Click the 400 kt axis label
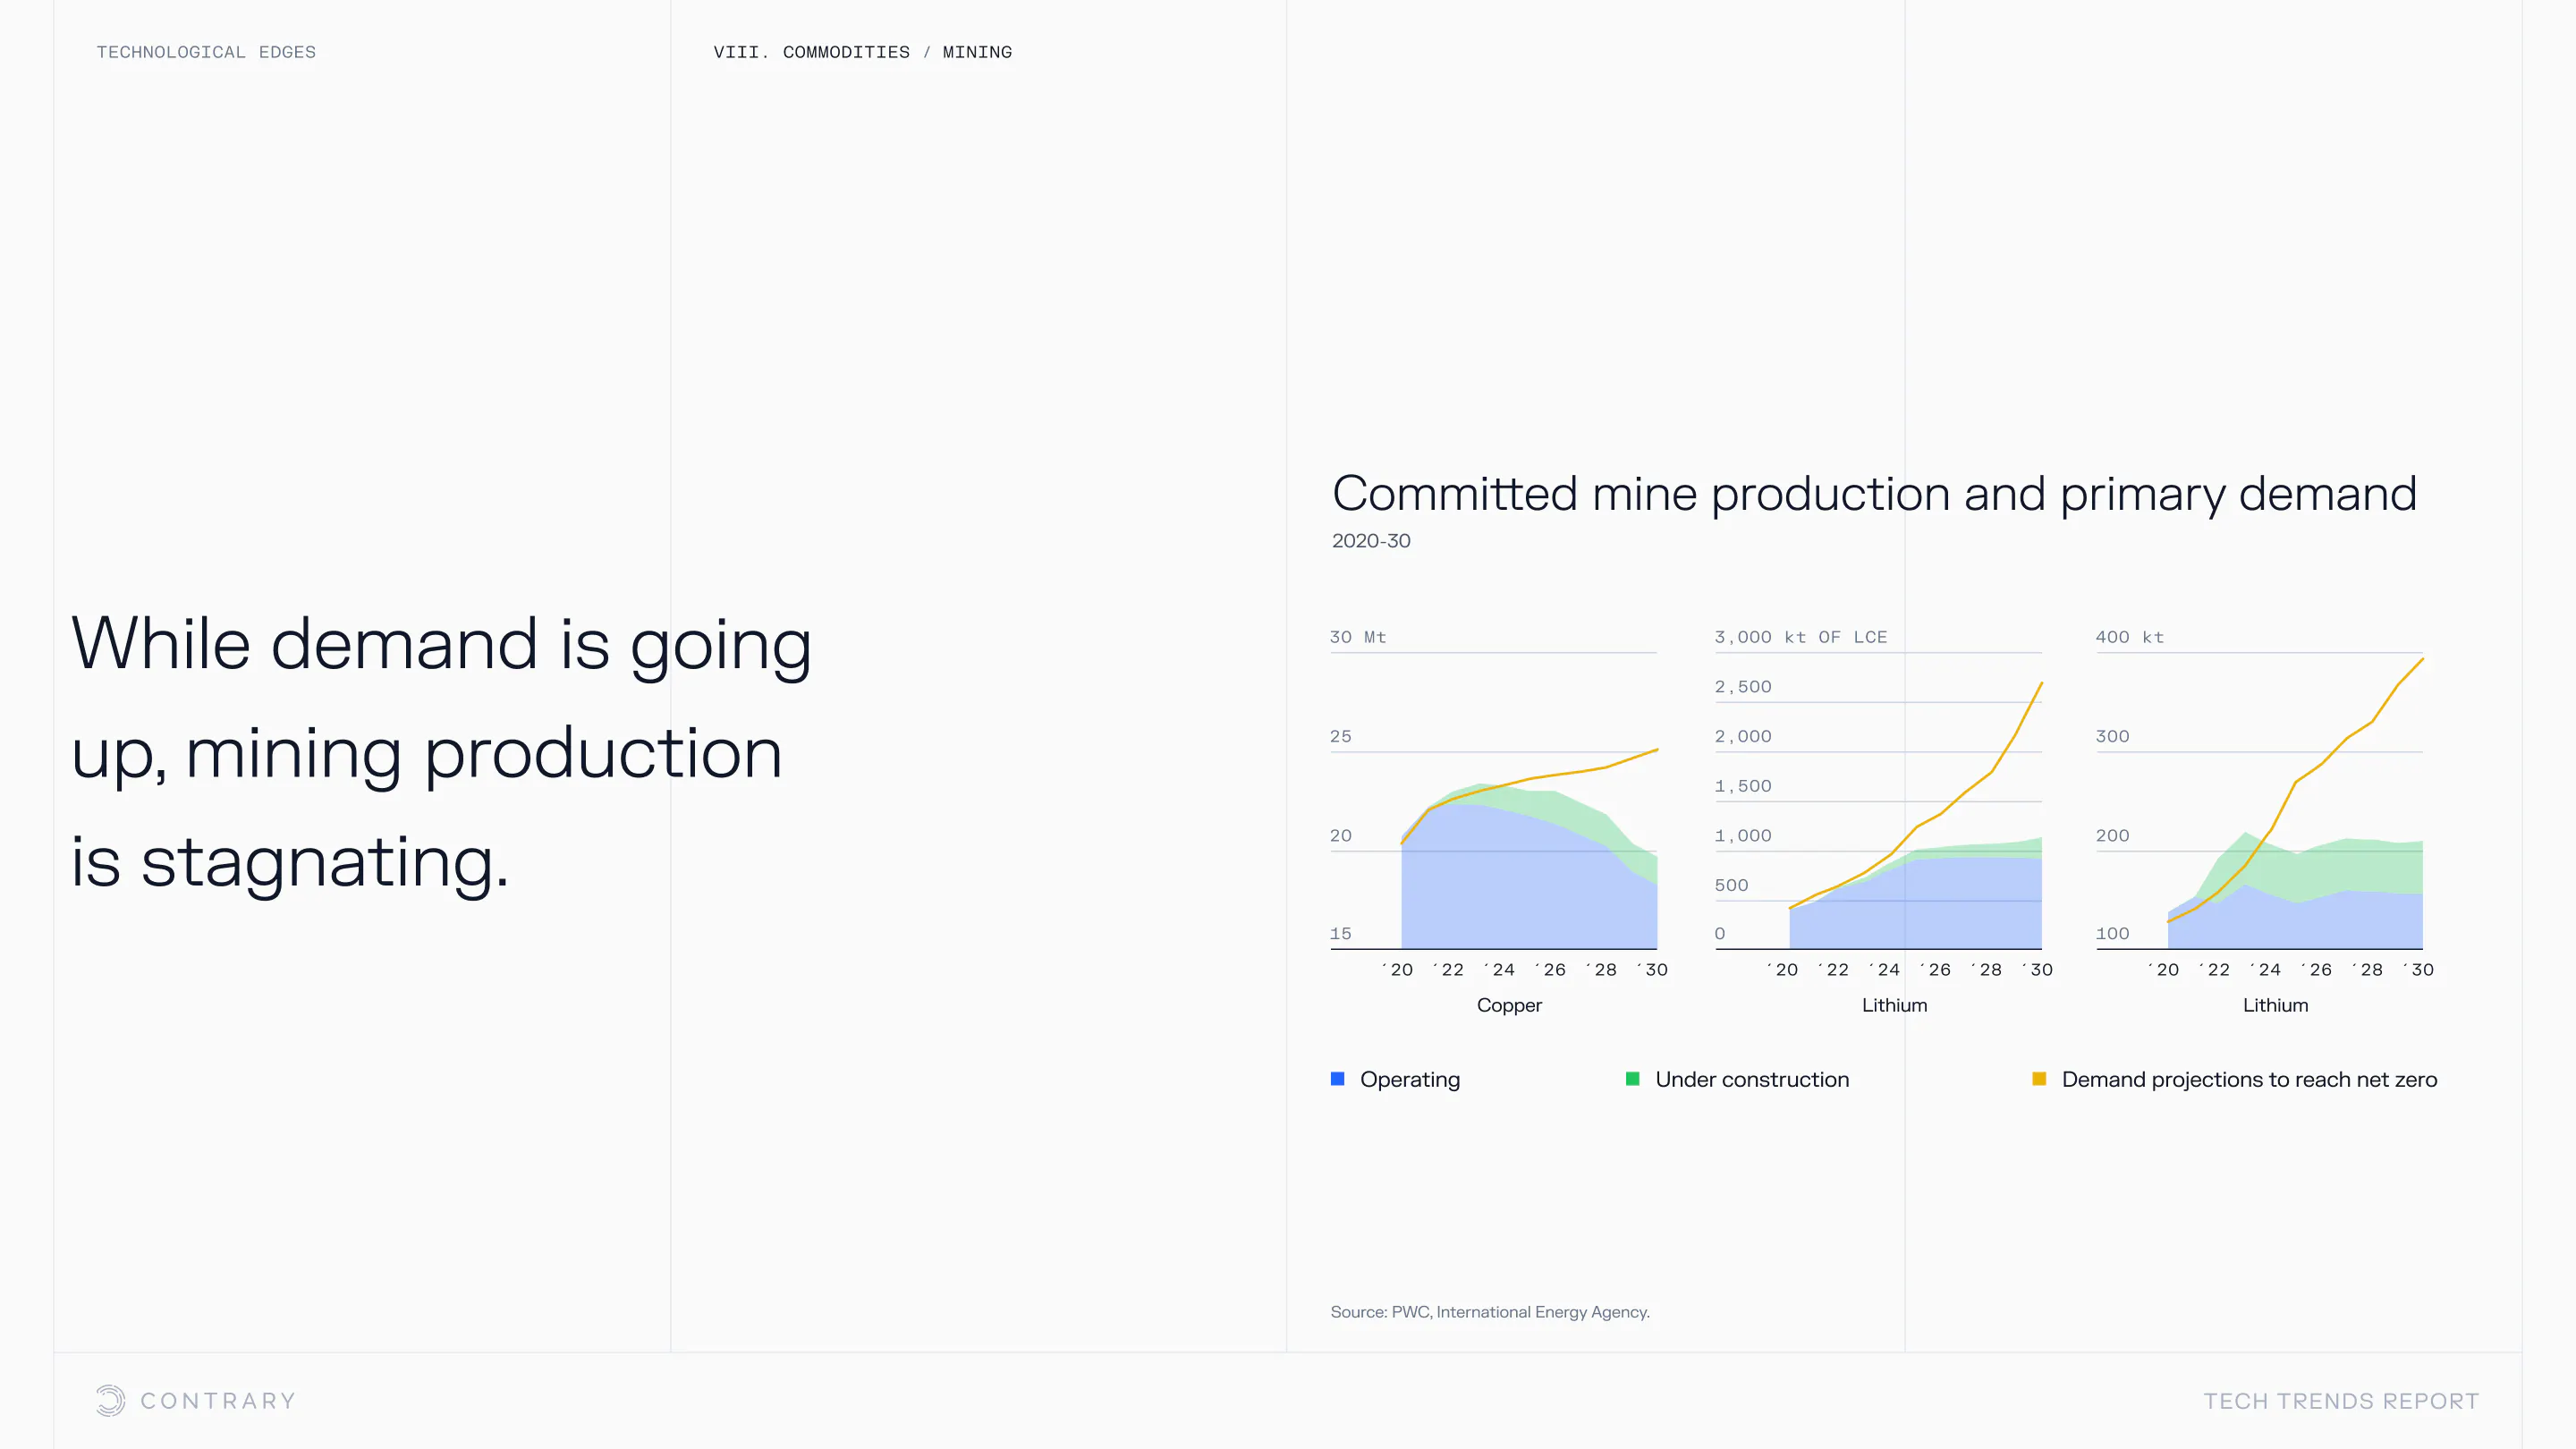This screenshot has width=2576, height=1449. pyautogui.click(x=2129, y=637)
